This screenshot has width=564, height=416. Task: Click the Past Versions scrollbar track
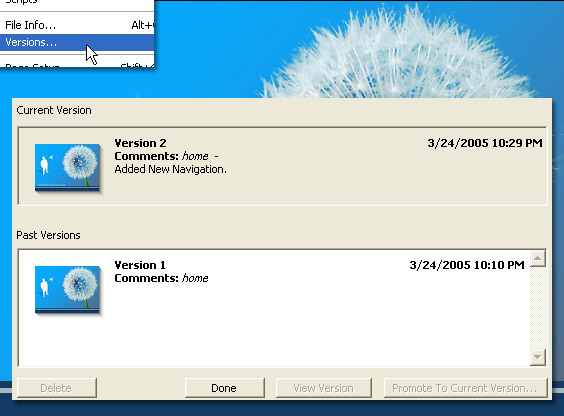[x=538, y=308]
